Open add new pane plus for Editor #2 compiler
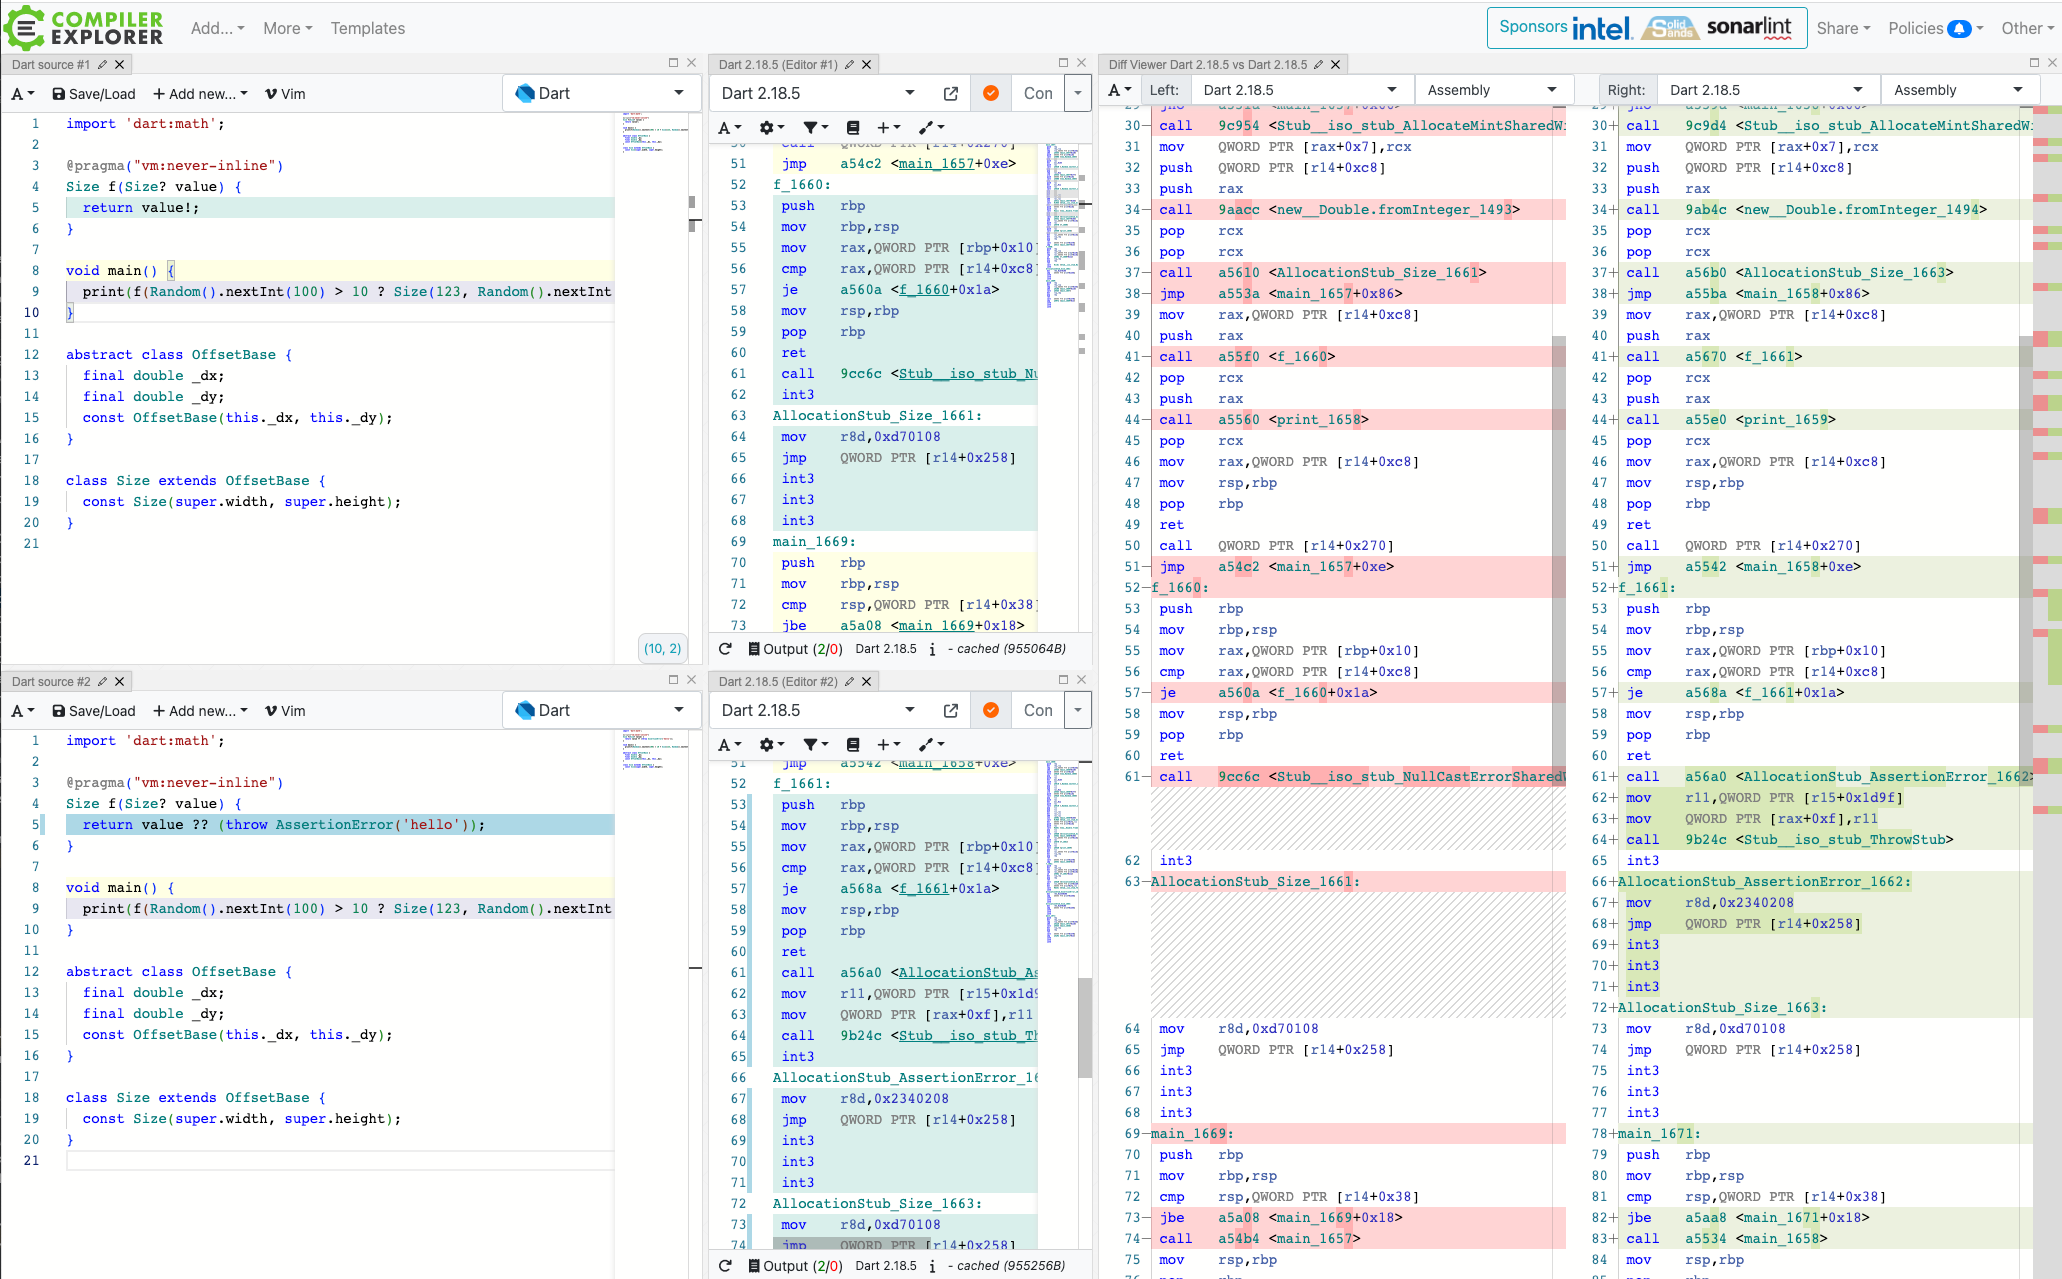 click(x=889, y=744)
